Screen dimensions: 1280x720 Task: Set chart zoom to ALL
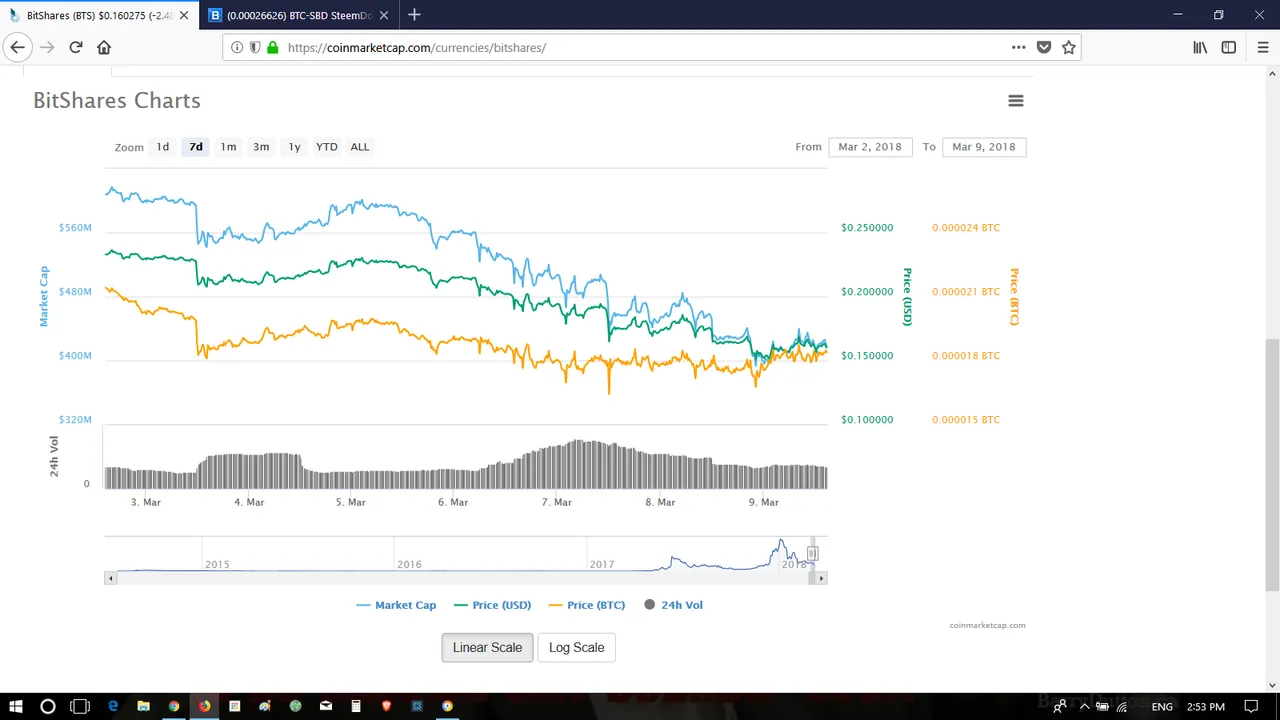coord(360,147)
